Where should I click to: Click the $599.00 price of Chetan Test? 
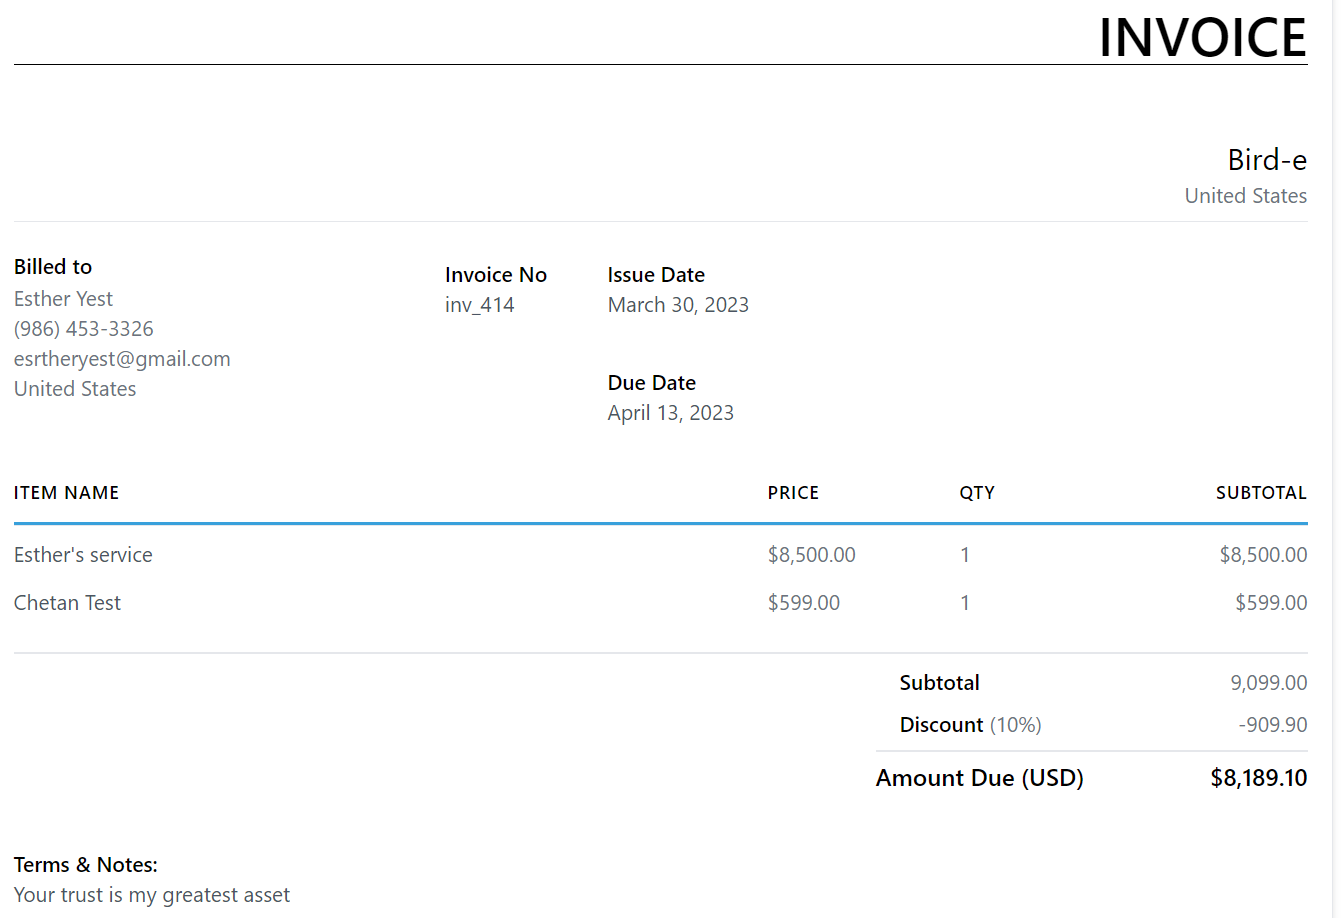[x=804, y=603]
